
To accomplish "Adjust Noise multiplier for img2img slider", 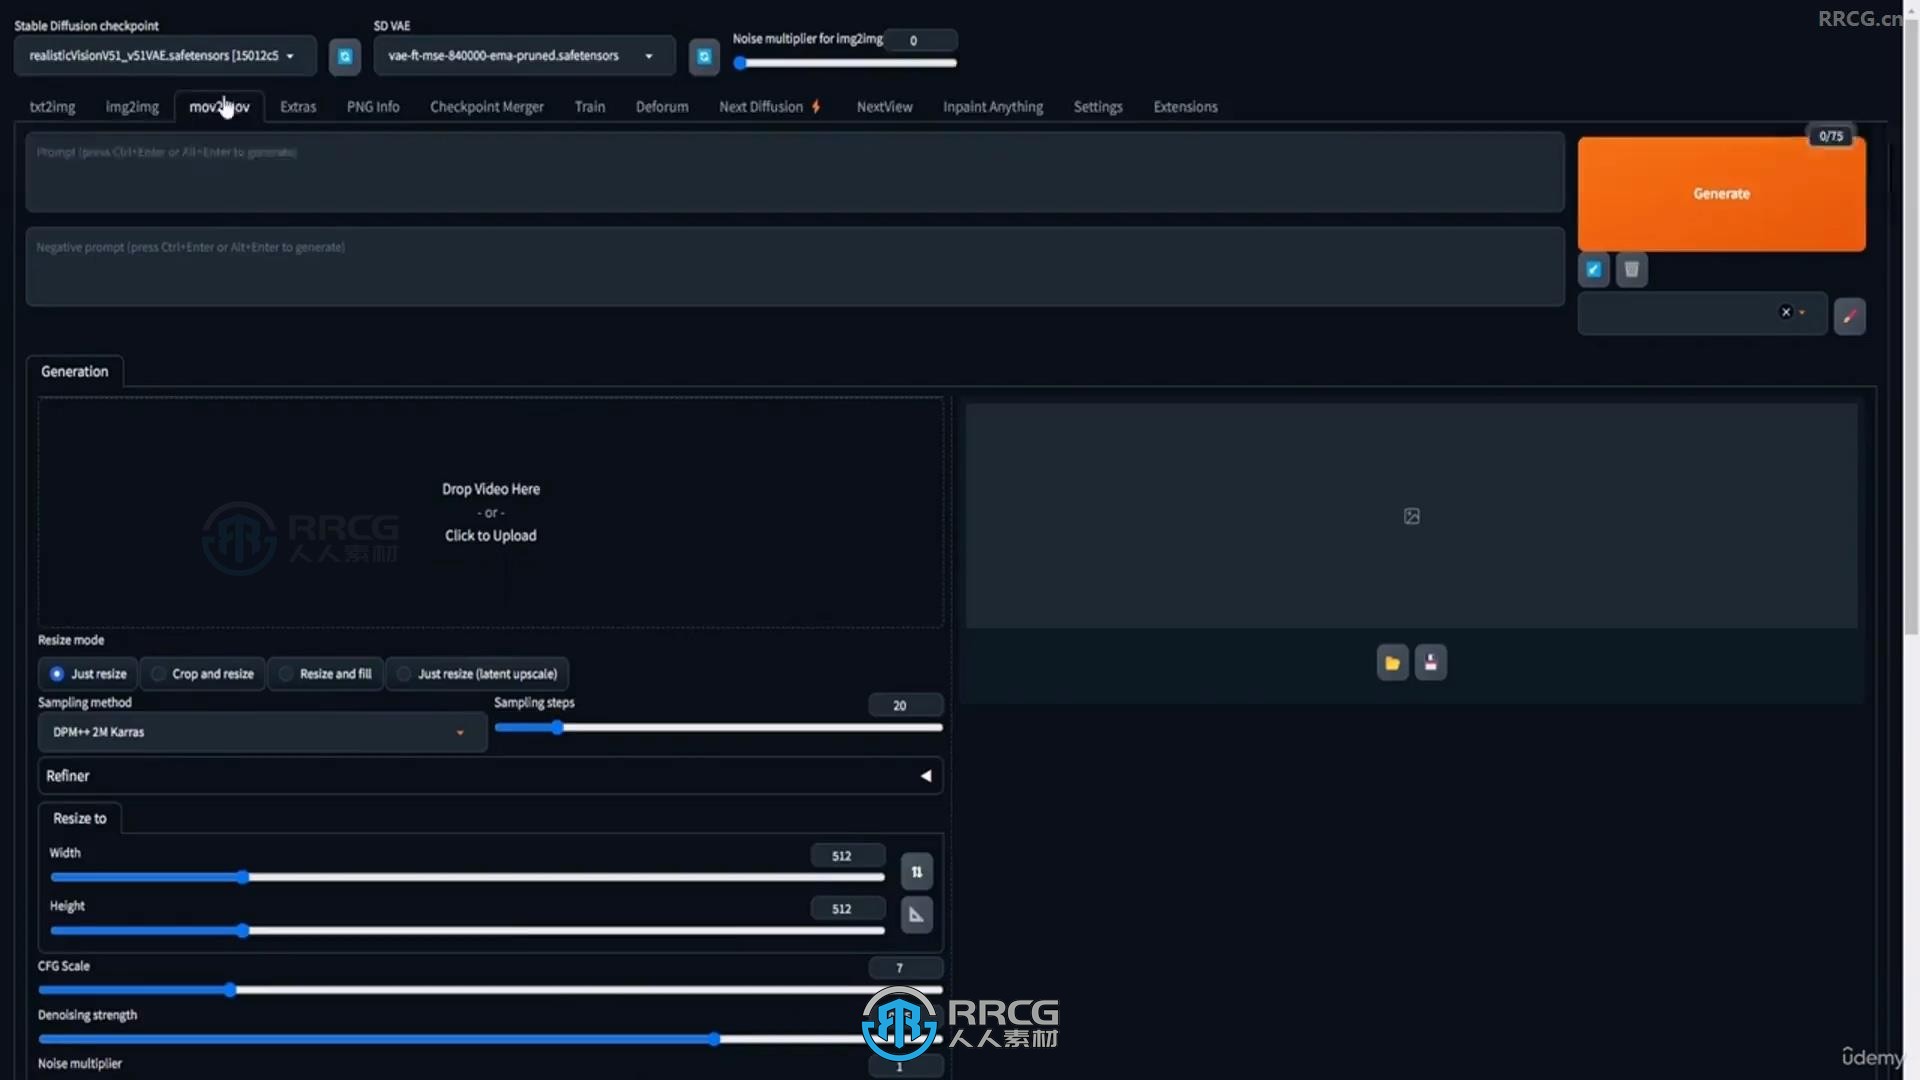I will click(x=845, y=63).
